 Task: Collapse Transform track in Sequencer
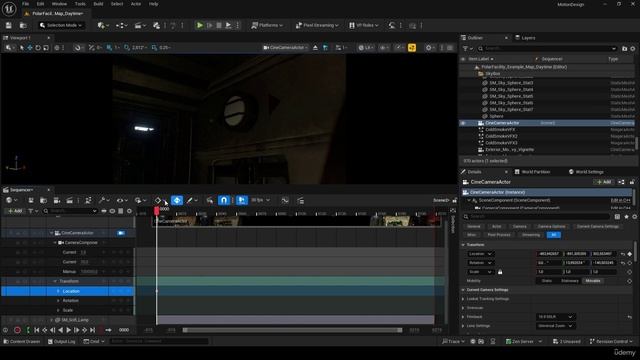[x=55, y=281]
